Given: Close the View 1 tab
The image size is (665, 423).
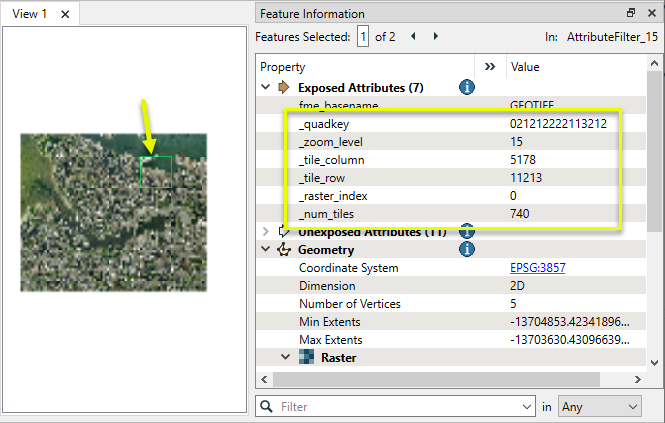Looking at the screenshot, I should 65,14.
